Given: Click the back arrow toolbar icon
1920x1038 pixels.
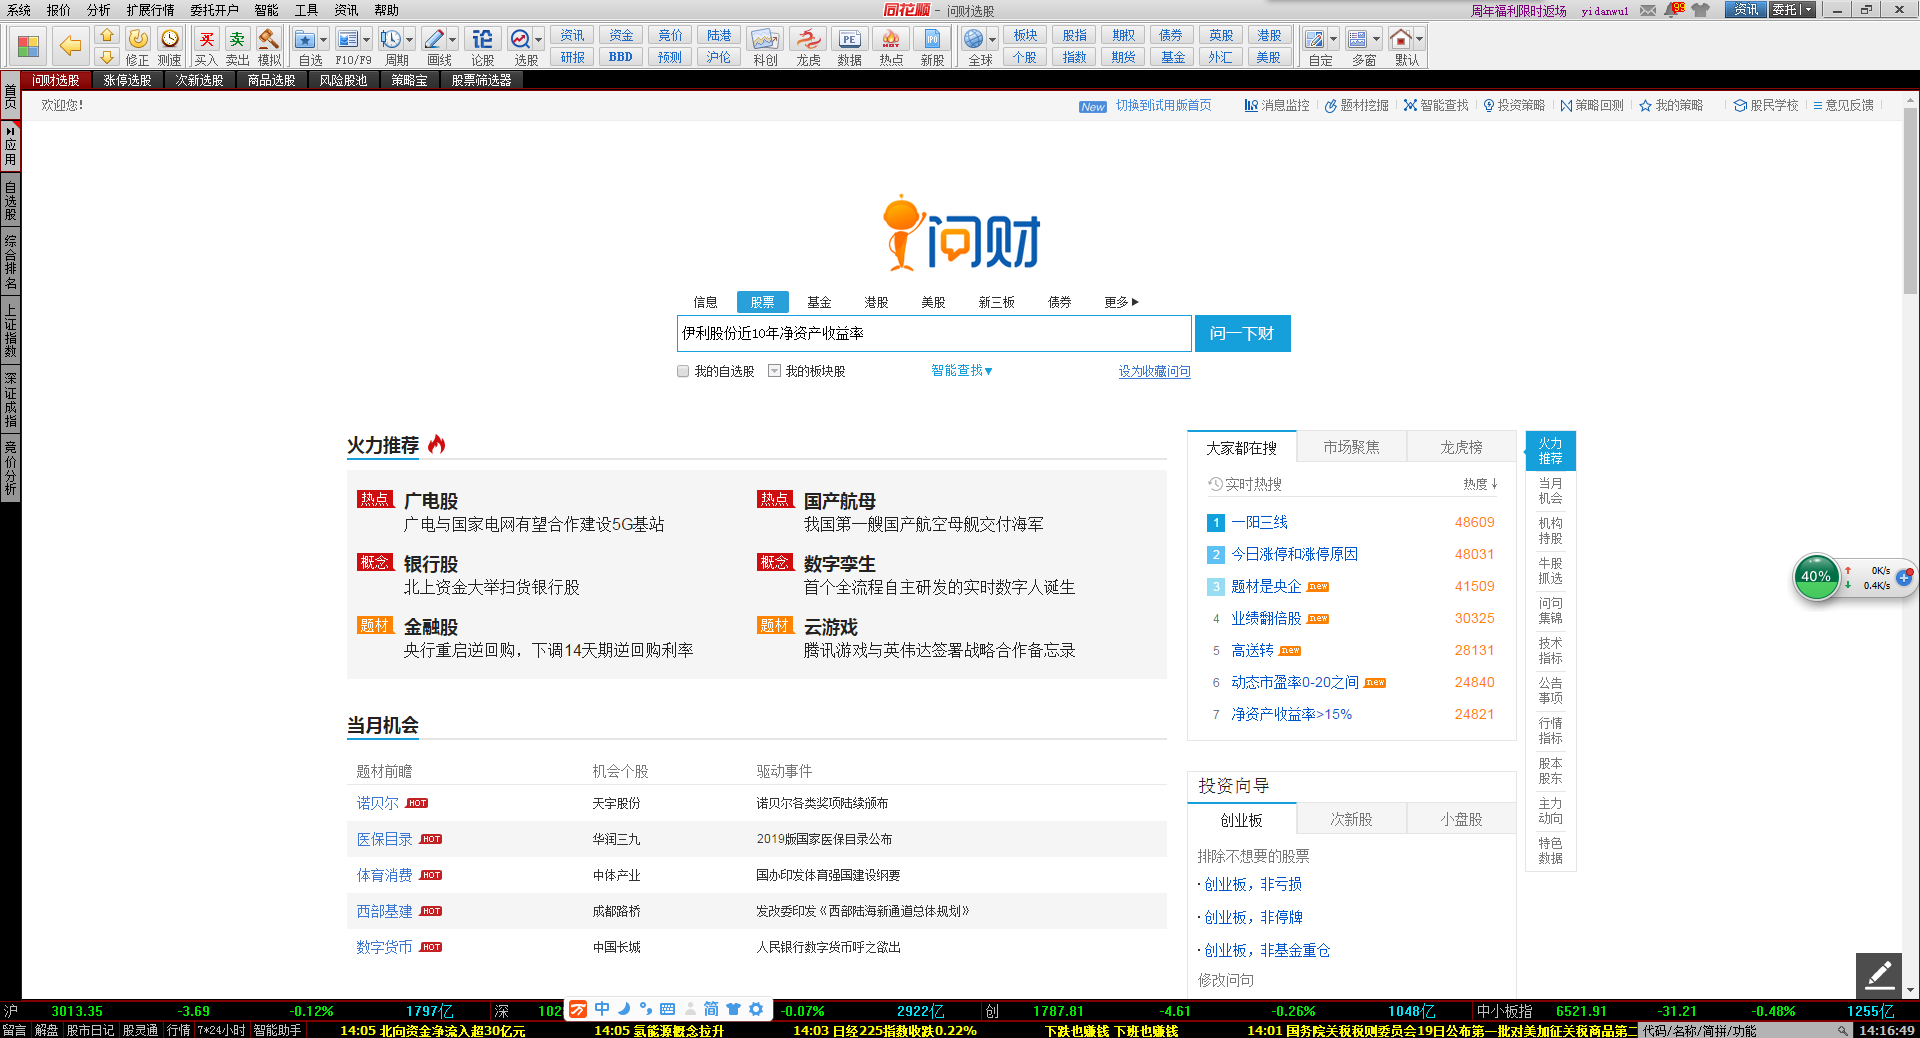Looking at the screenshot, I should [69, 45].
